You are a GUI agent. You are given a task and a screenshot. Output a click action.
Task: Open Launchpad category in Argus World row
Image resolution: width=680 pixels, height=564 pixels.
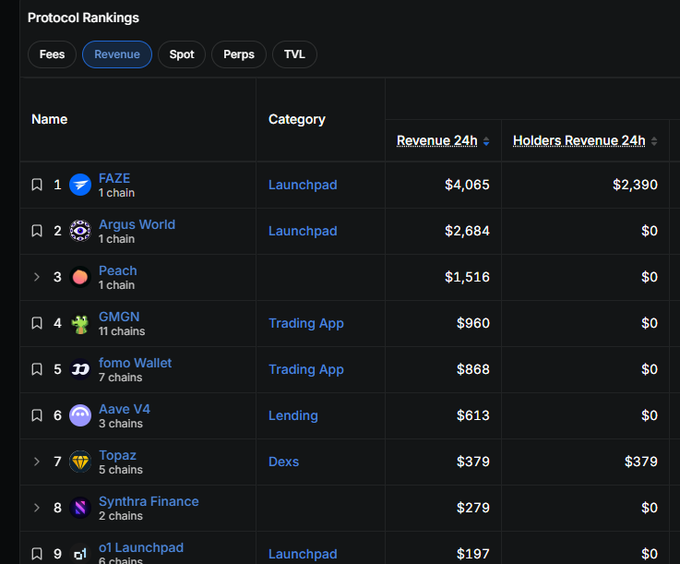pyautogui.click(x=303, y=231)
